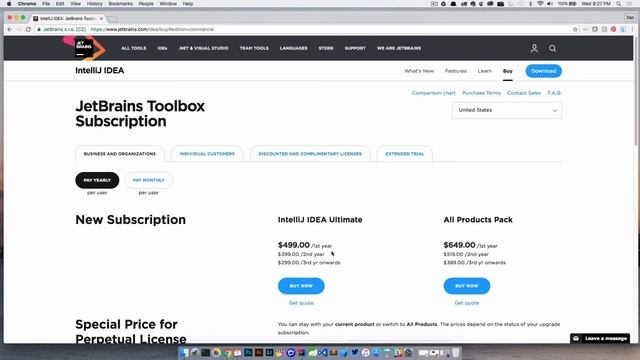The height and width of the screenshot is (360, 640).
Task: Go to the Learn page
Action: [x=484, y=71]
